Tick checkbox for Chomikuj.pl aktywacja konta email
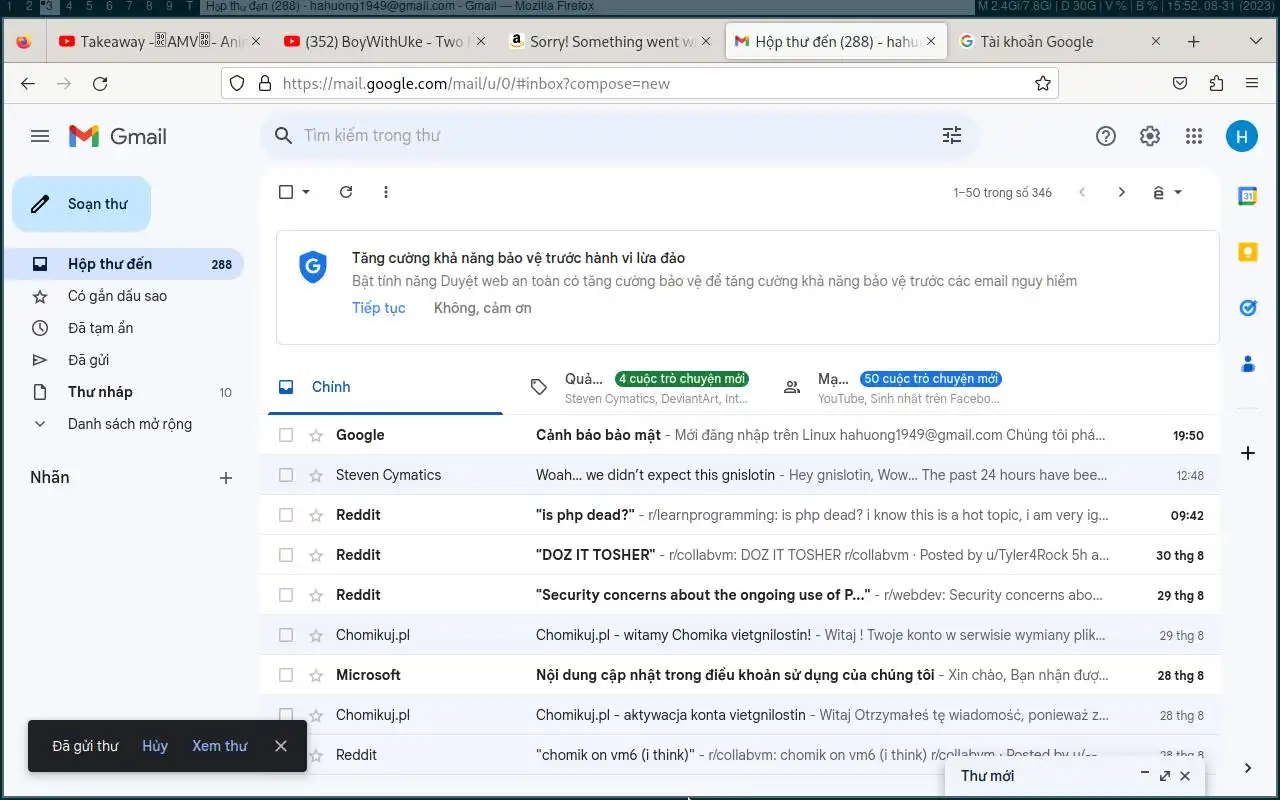 (x=286, y=715)
